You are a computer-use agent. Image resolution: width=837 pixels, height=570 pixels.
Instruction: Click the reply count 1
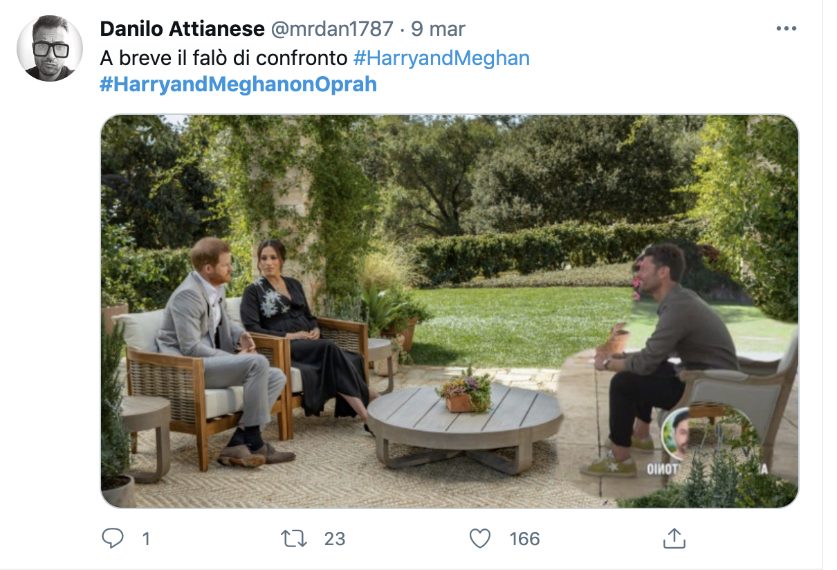tap(146, 538)
